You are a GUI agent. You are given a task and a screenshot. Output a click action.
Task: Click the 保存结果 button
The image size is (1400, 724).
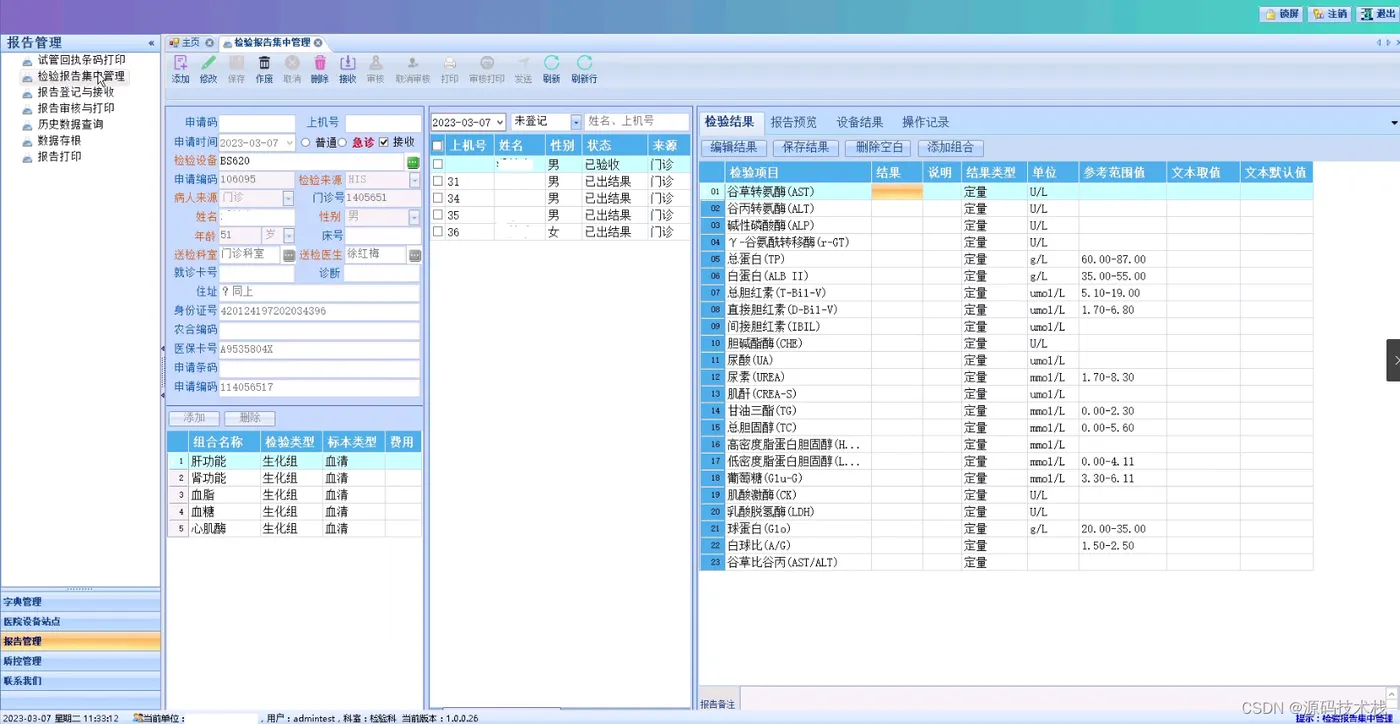point(806,148)
